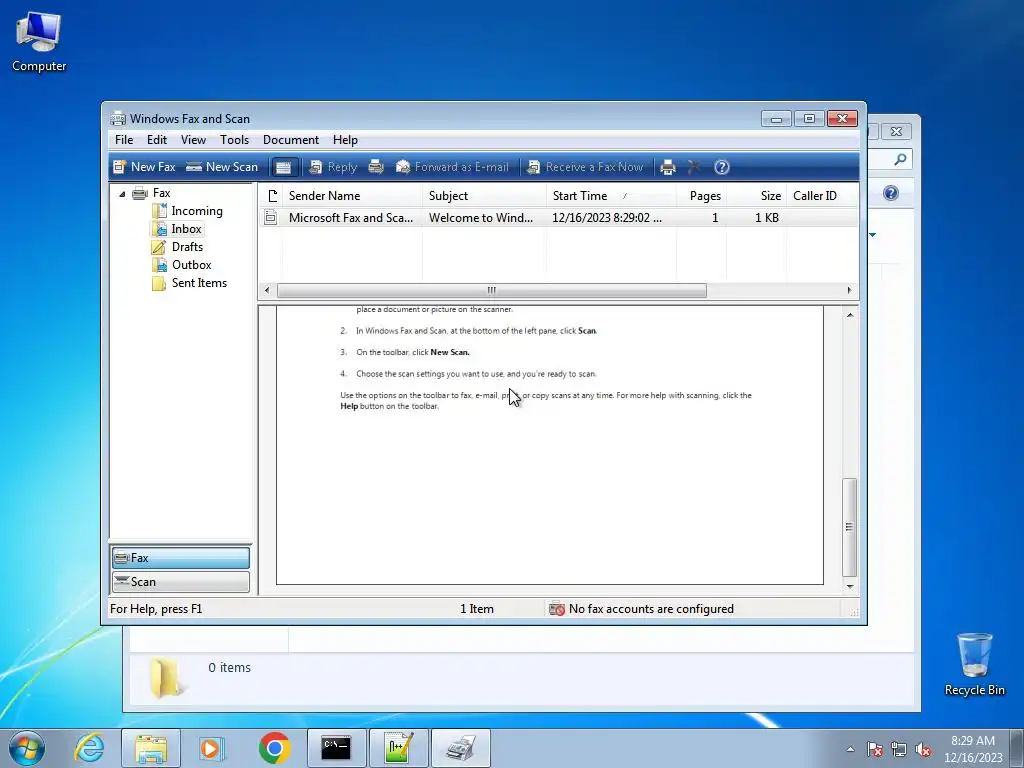Viewport: 1024px width, 768px height.
Task: Start a New Scan from the toolbar
Action: pyautogui.click(x=222, y=167)
